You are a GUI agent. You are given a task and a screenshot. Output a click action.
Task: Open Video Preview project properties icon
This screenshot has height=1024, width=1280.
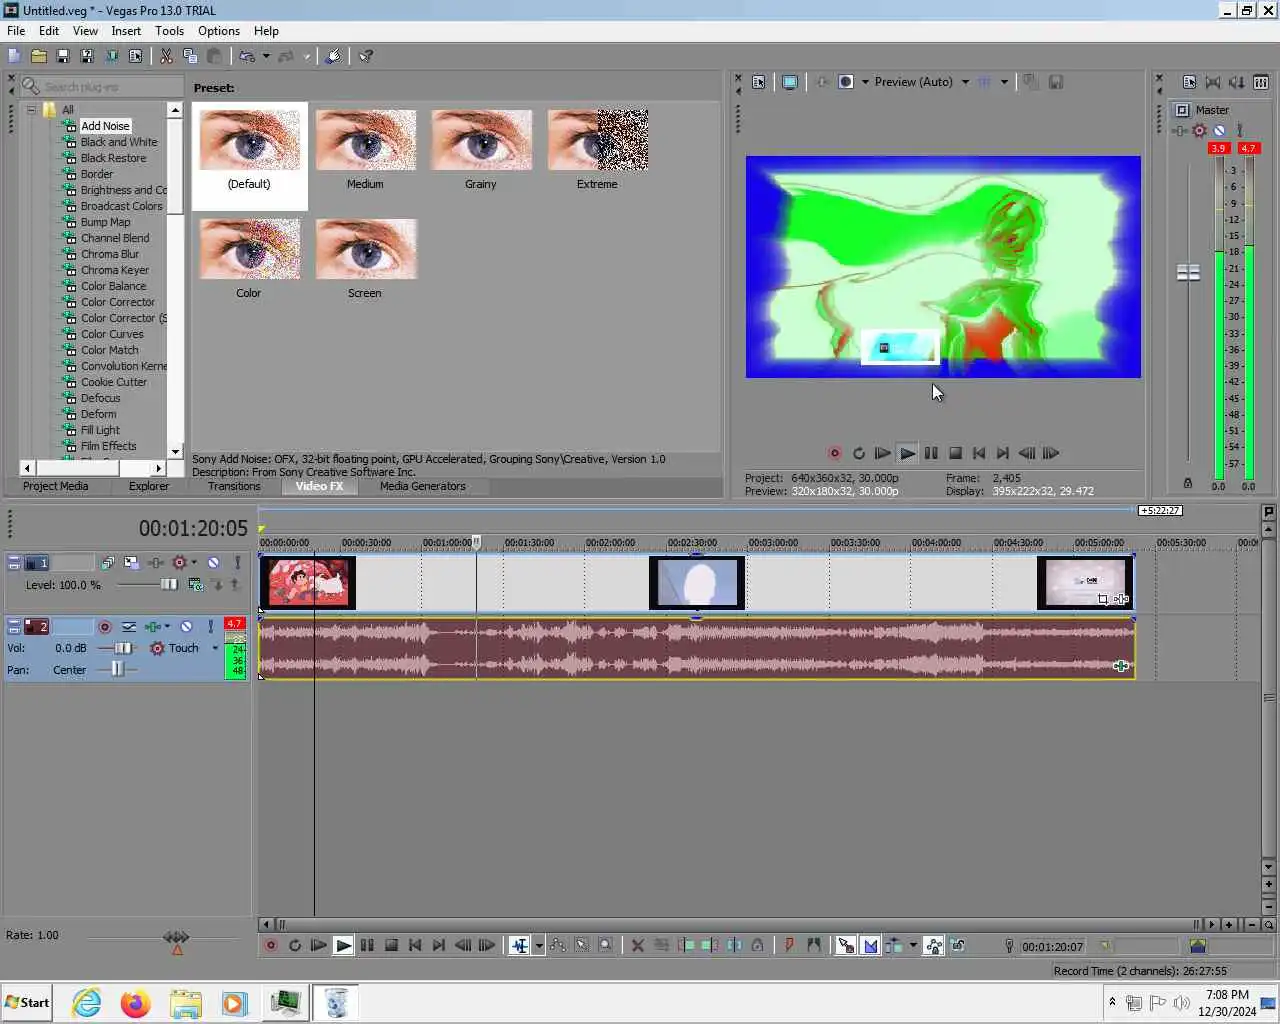(x=758, y=82)
